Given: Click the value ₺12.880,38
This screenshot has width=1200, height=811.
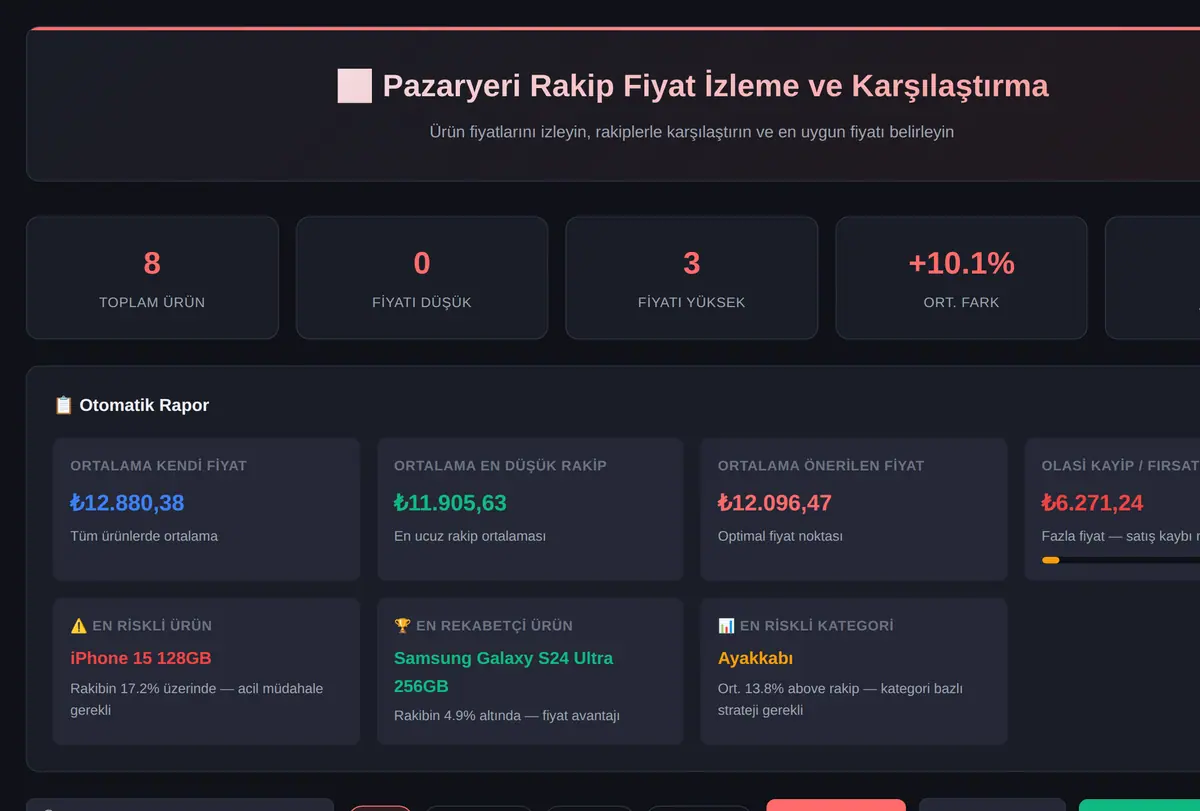Looking at the screenshot, I should click(127, 503).
